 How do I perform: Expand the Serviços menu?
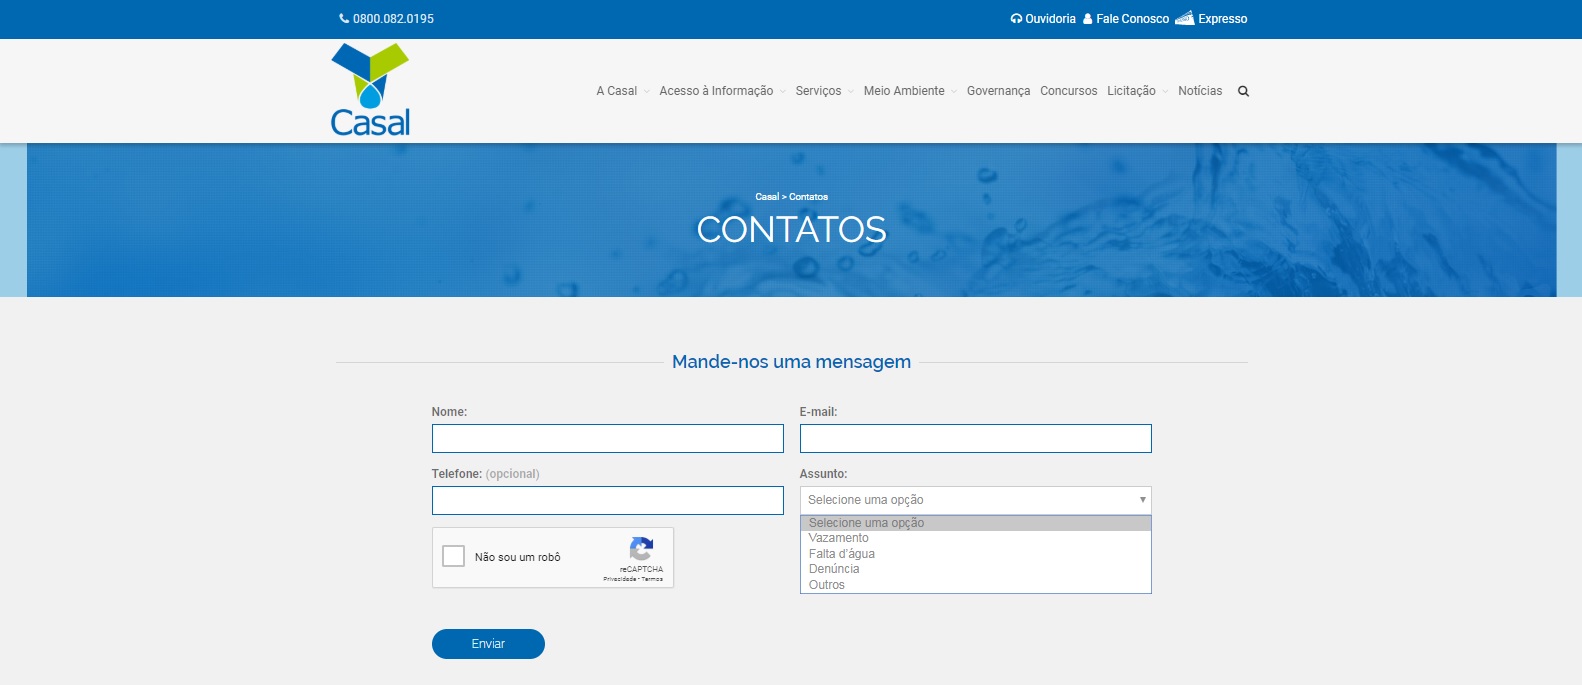818,91
